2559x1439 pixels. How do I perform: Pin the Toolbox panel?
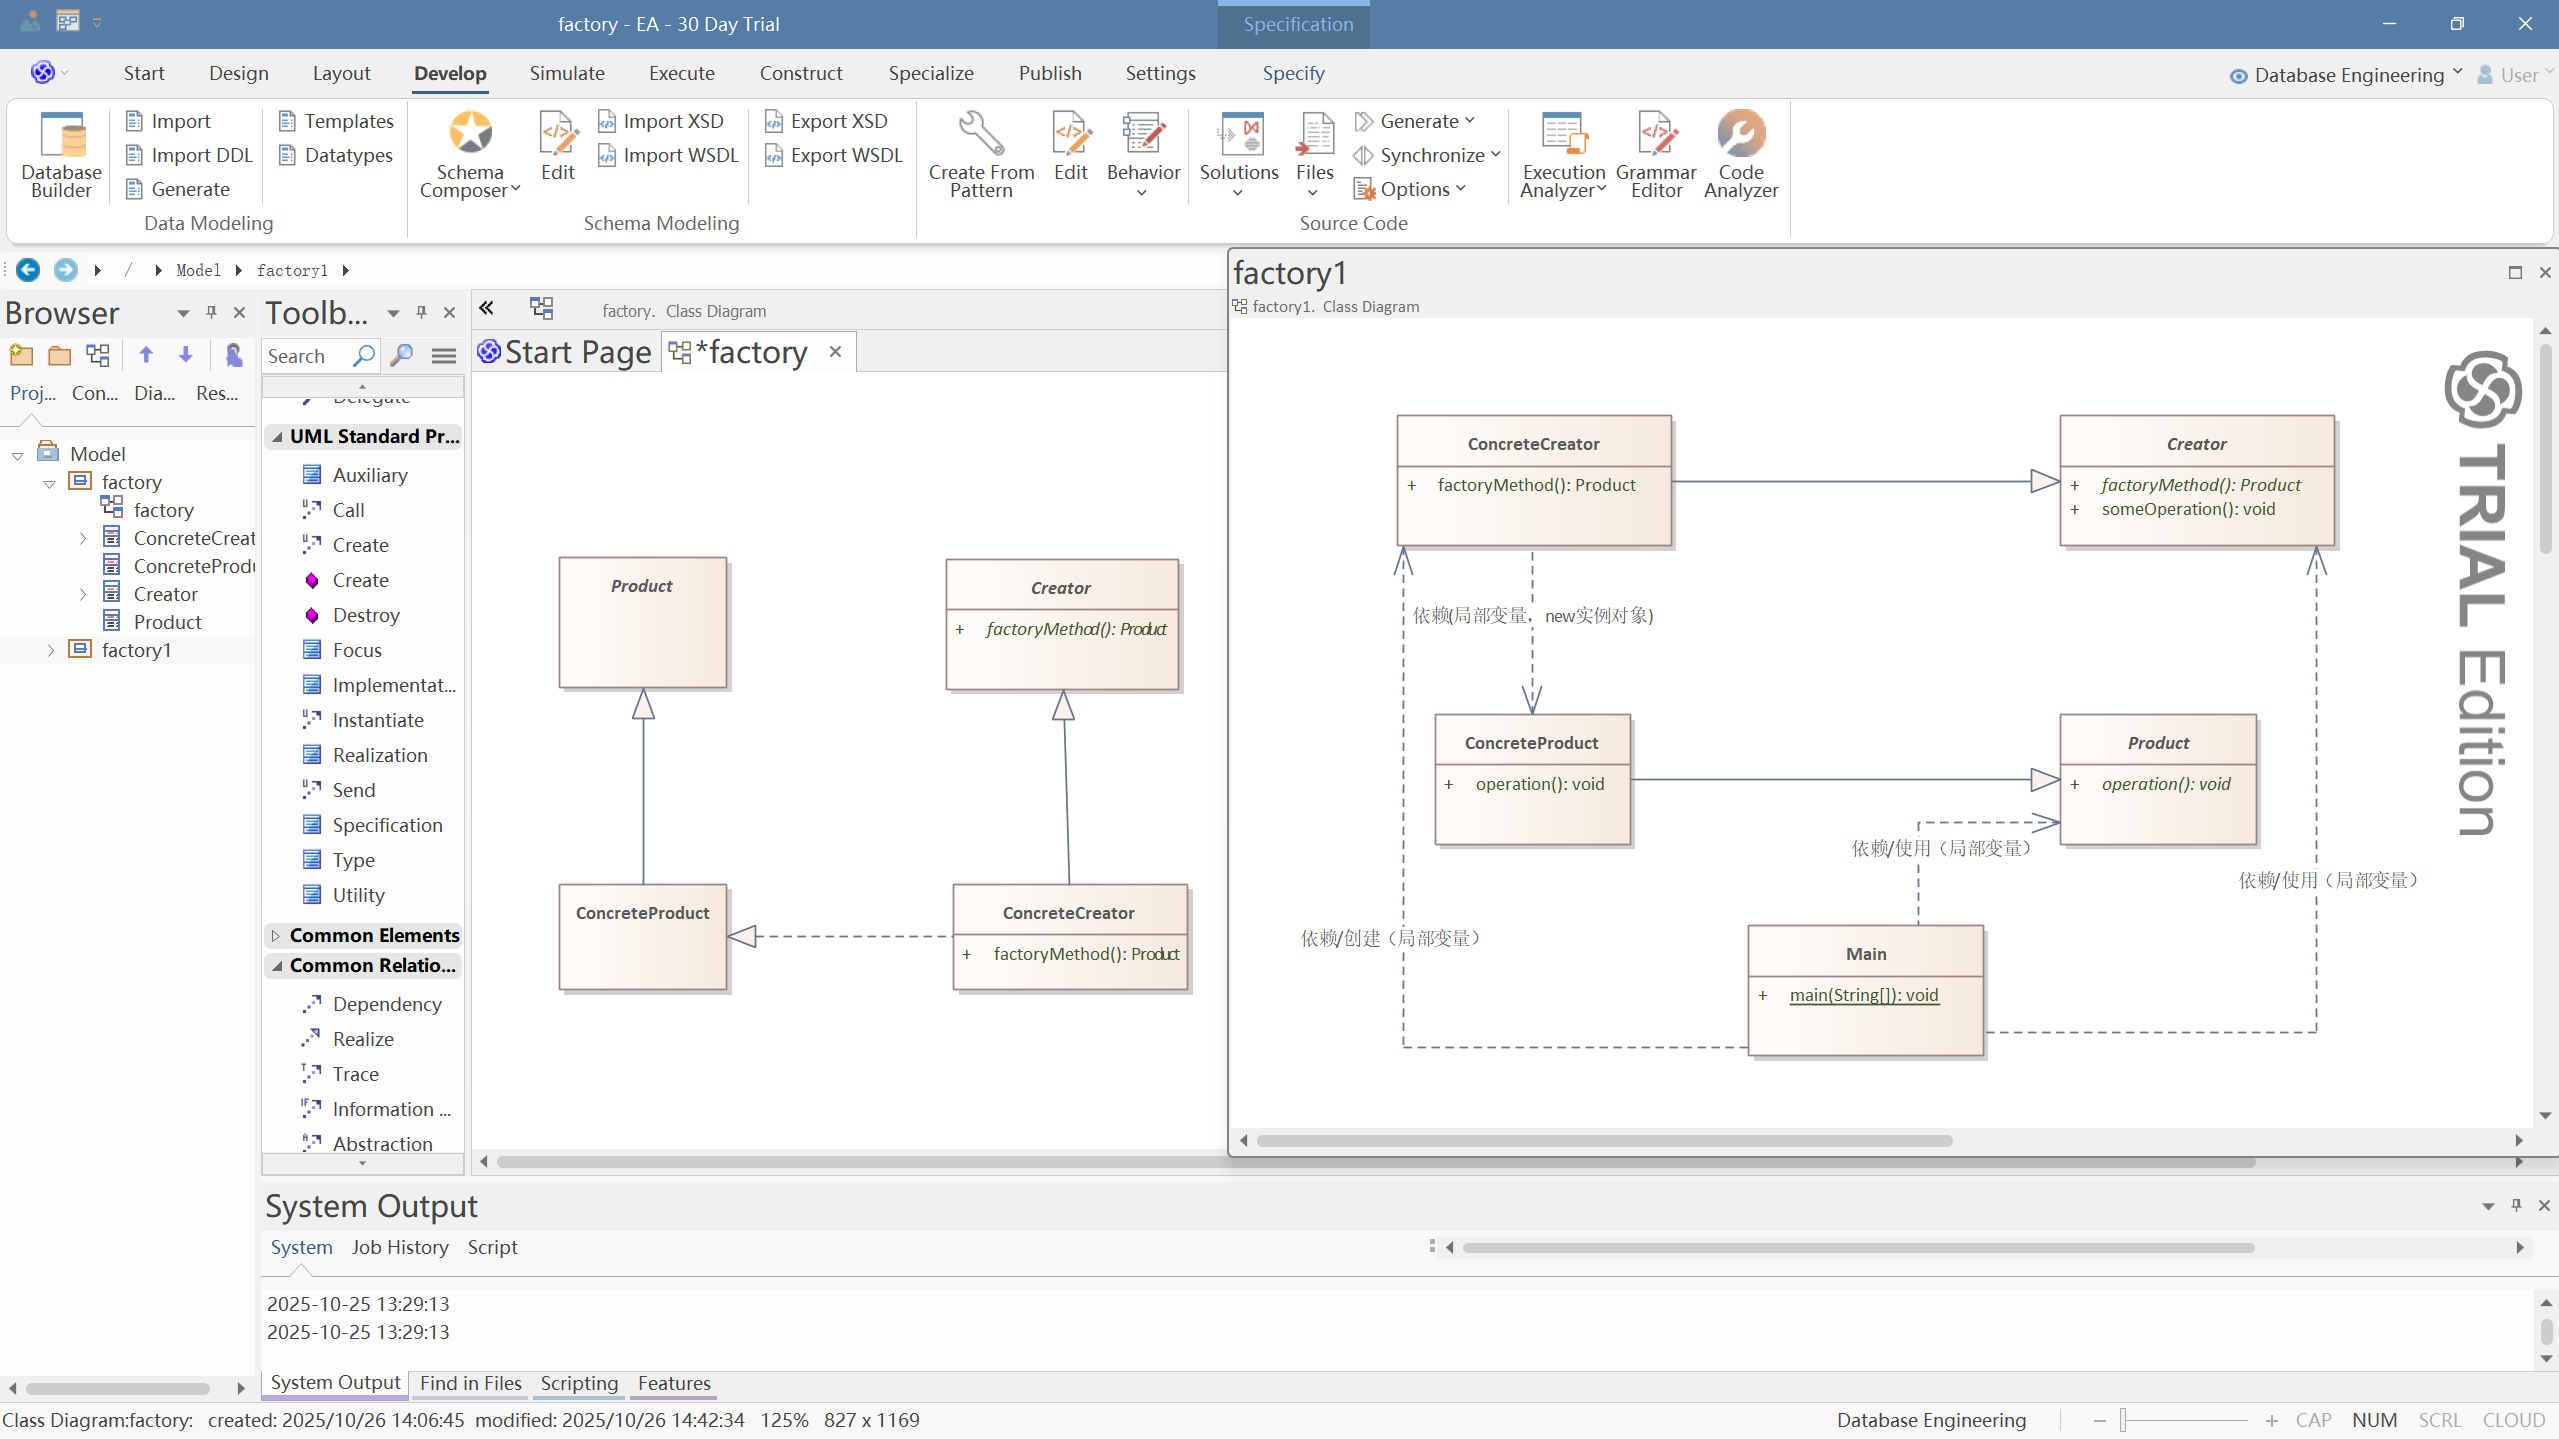click(x=421, y=313)
